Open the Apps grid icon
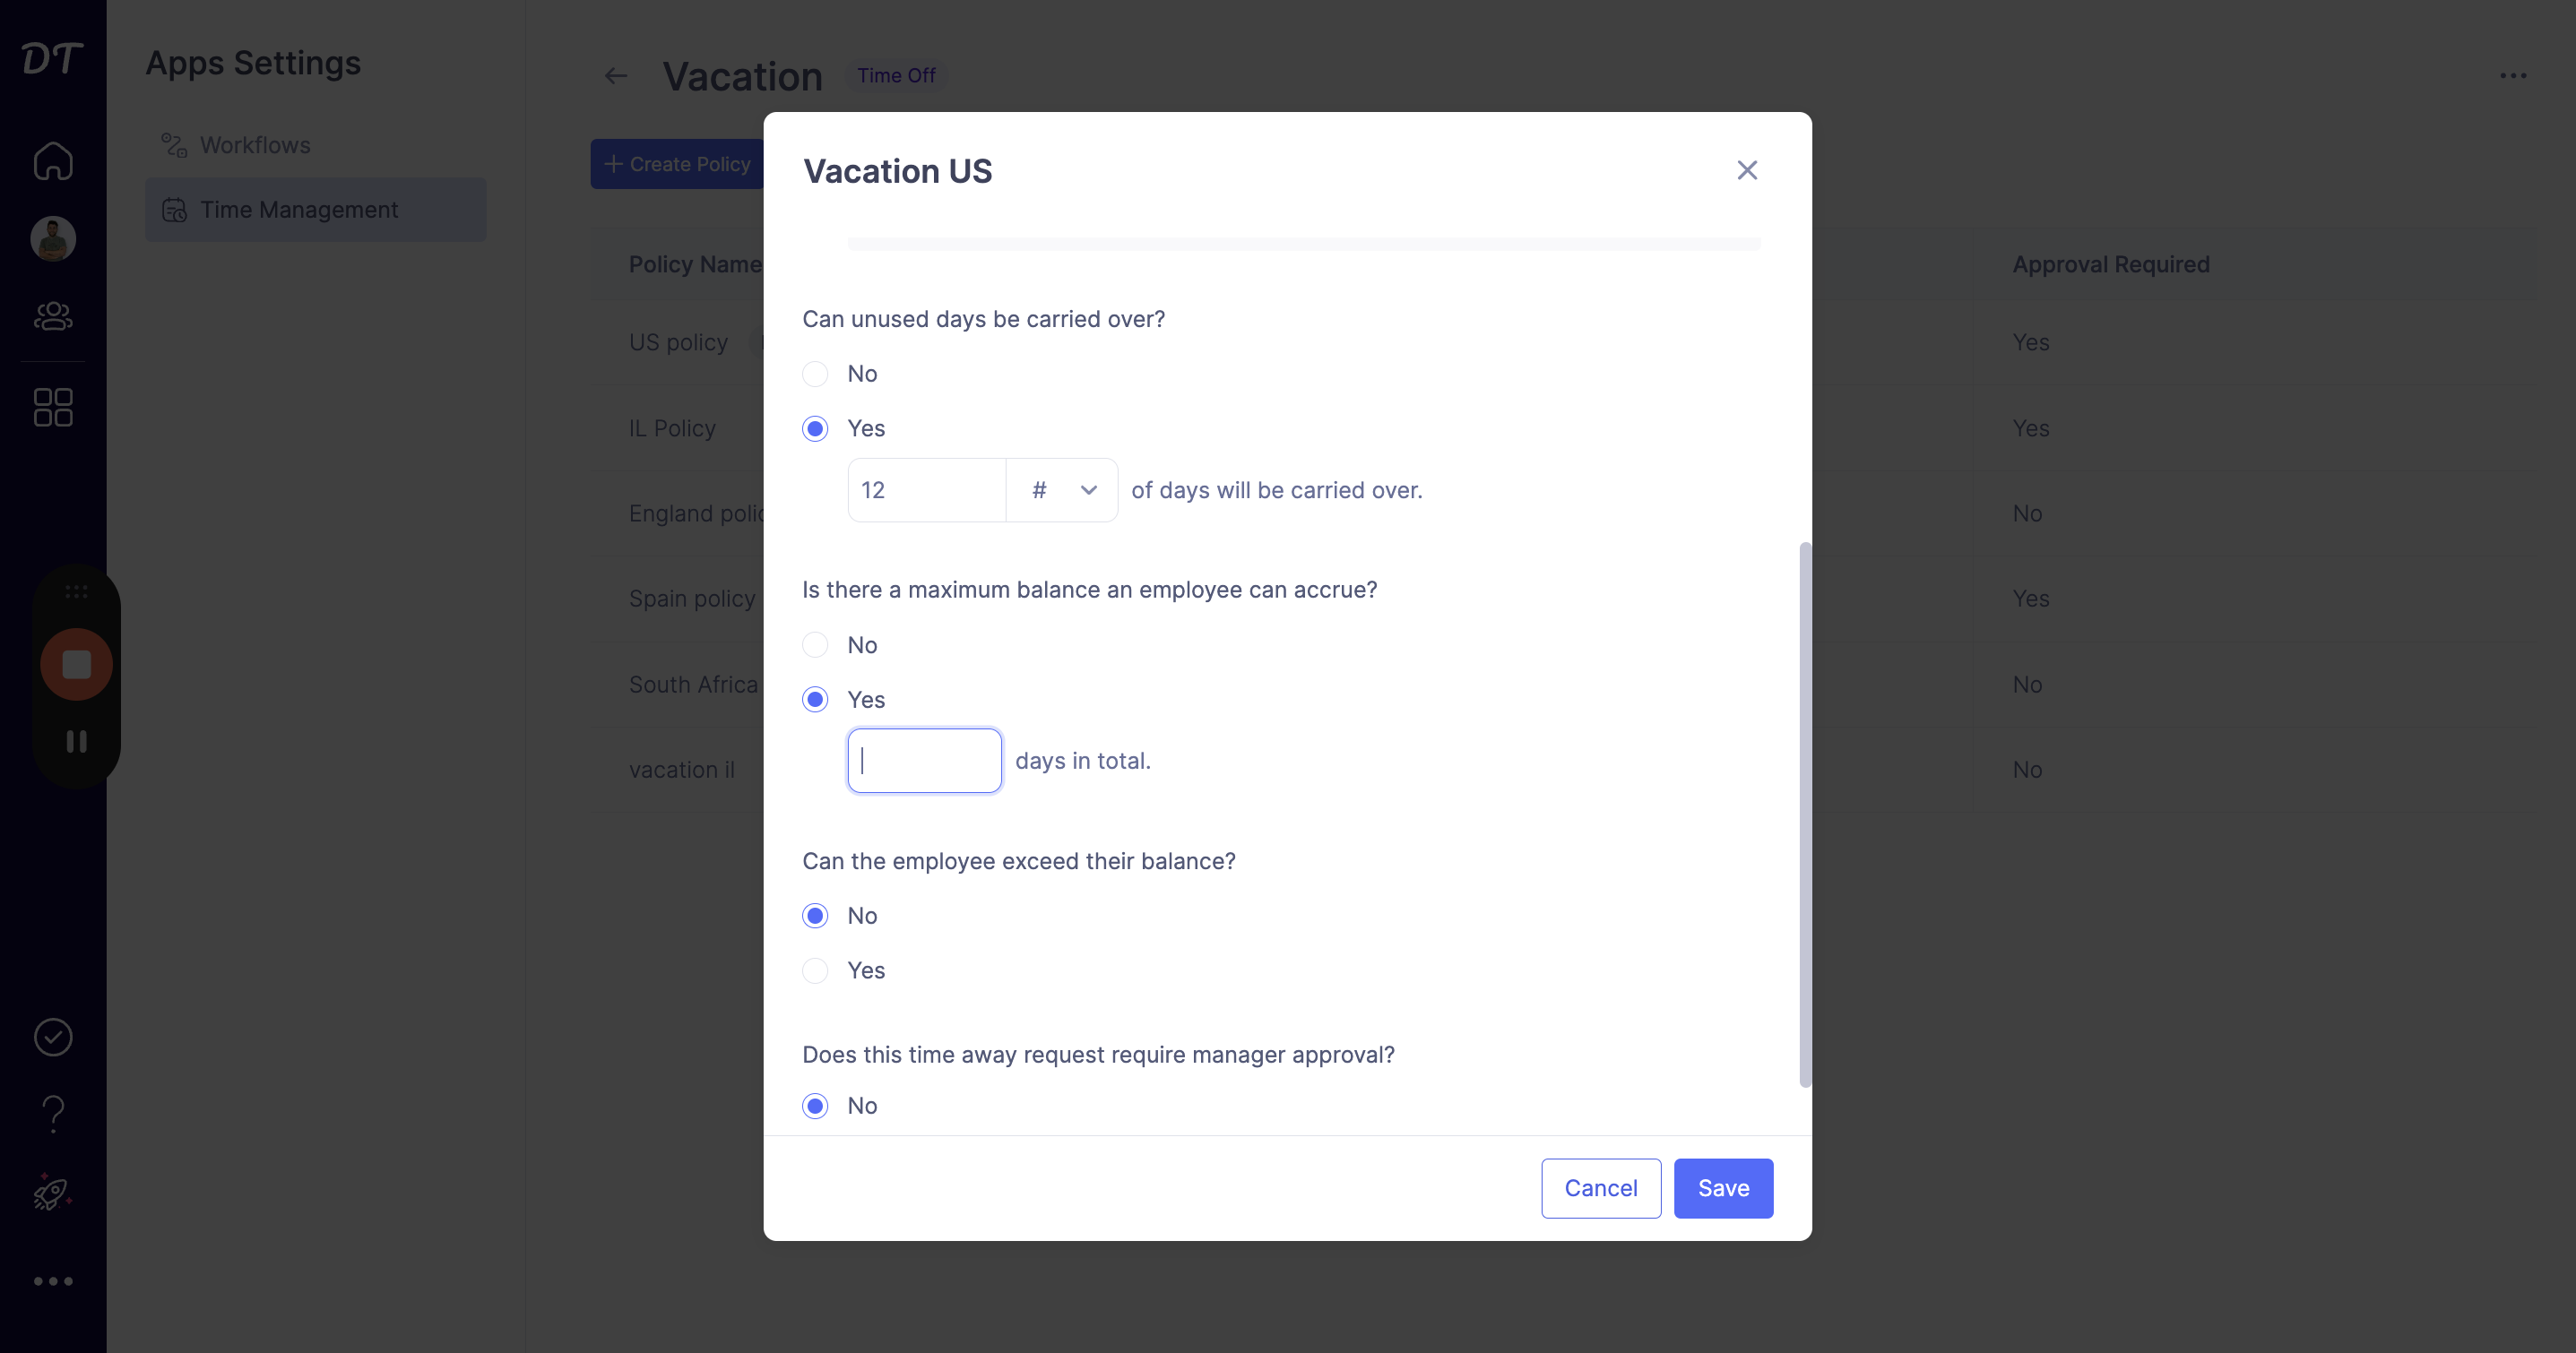Screen dimensions: 2576x1353 pos(53,408)
